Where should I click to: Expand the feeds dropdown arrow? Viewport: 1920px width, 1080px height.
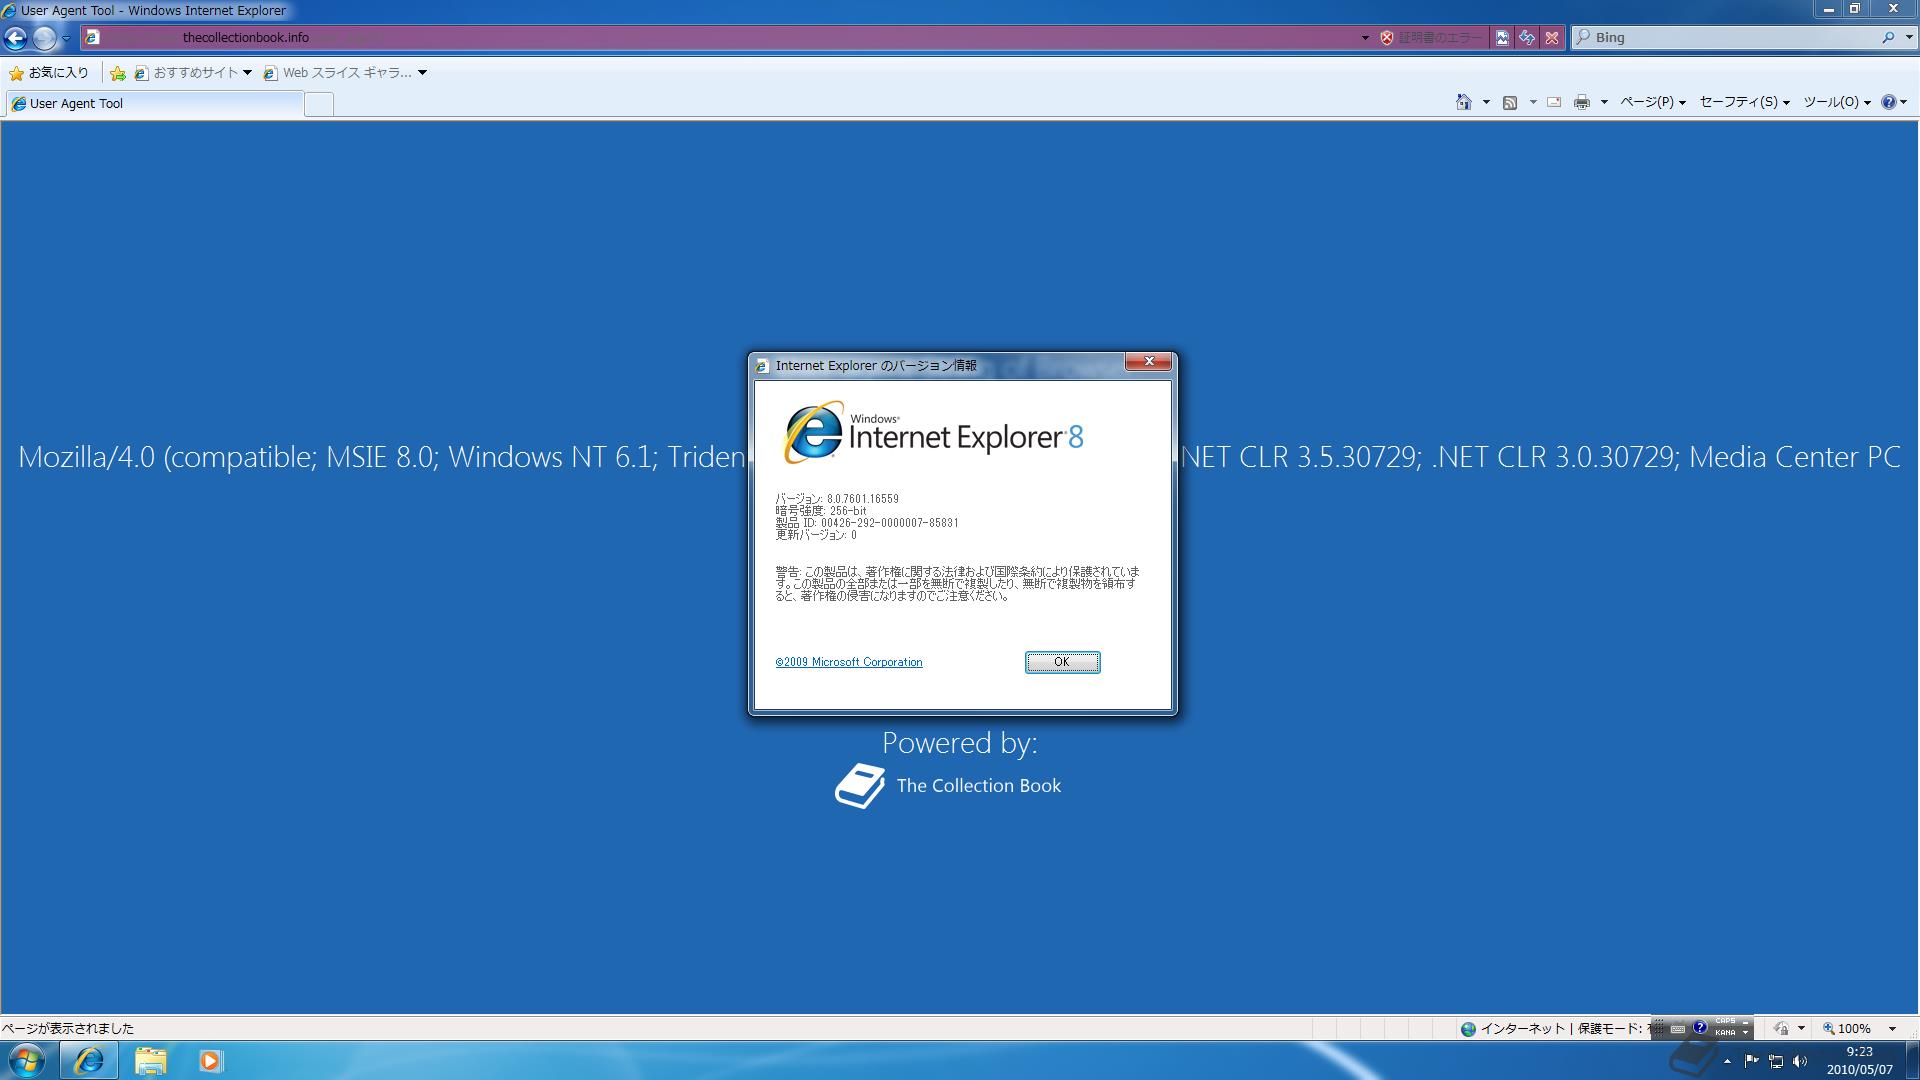pos(1533,102)
